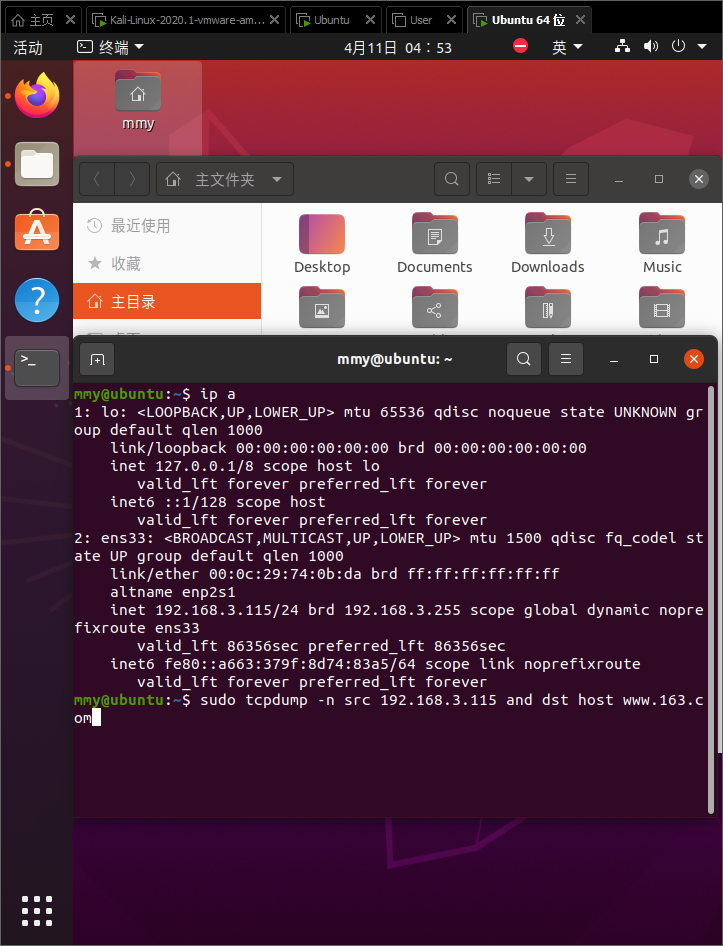Maximize the terminal window
The height and width of the screenshot is (946, 723).
[x=654, y=360]
